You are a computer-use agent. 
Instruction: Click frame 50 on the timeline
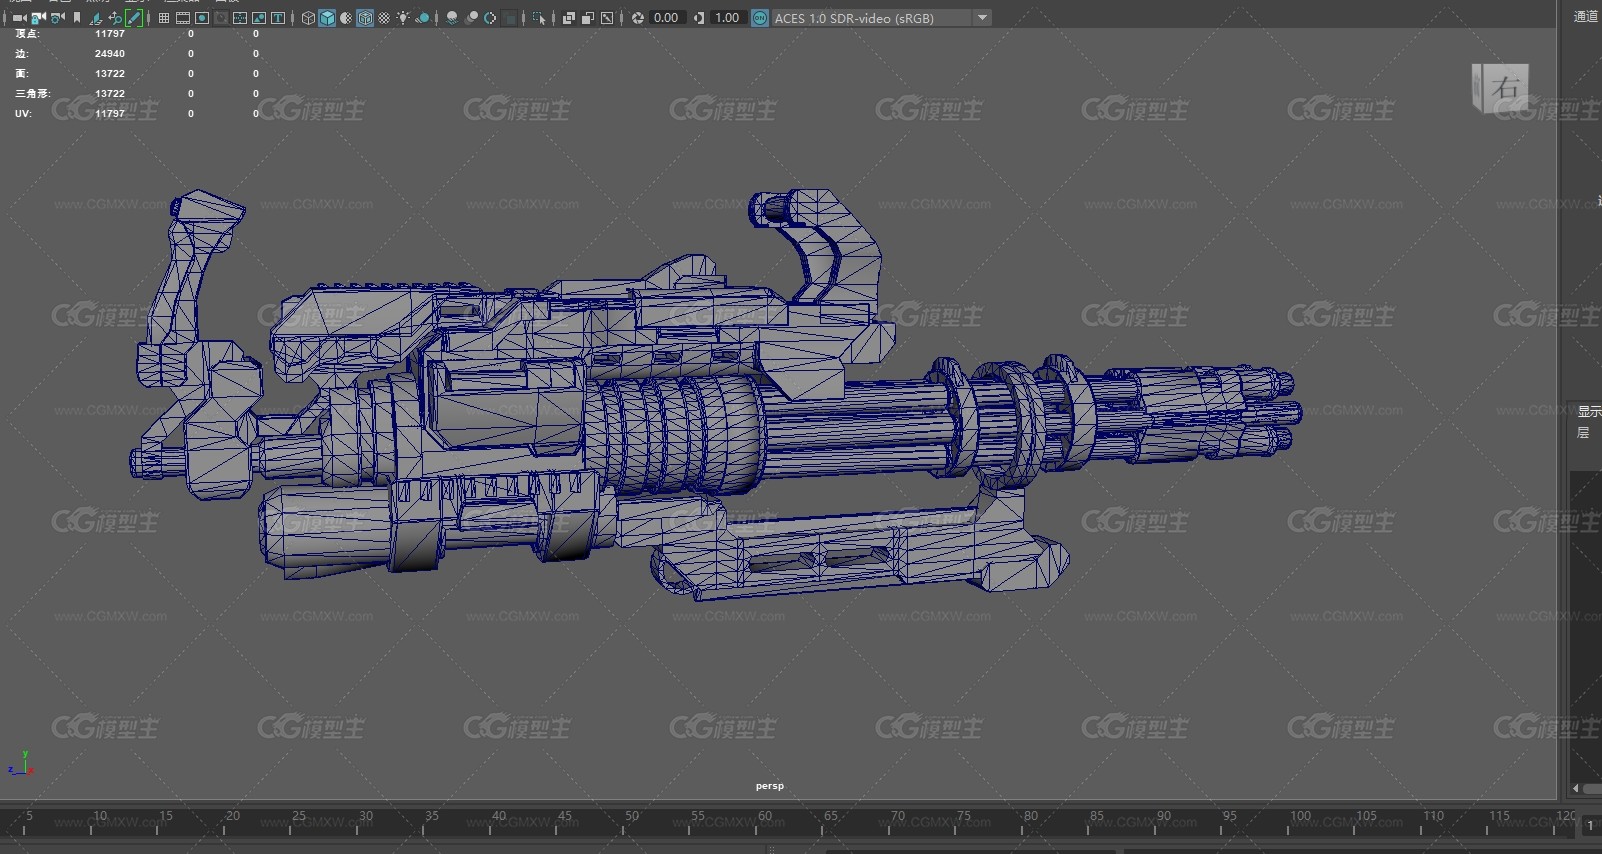coord(632,815)
